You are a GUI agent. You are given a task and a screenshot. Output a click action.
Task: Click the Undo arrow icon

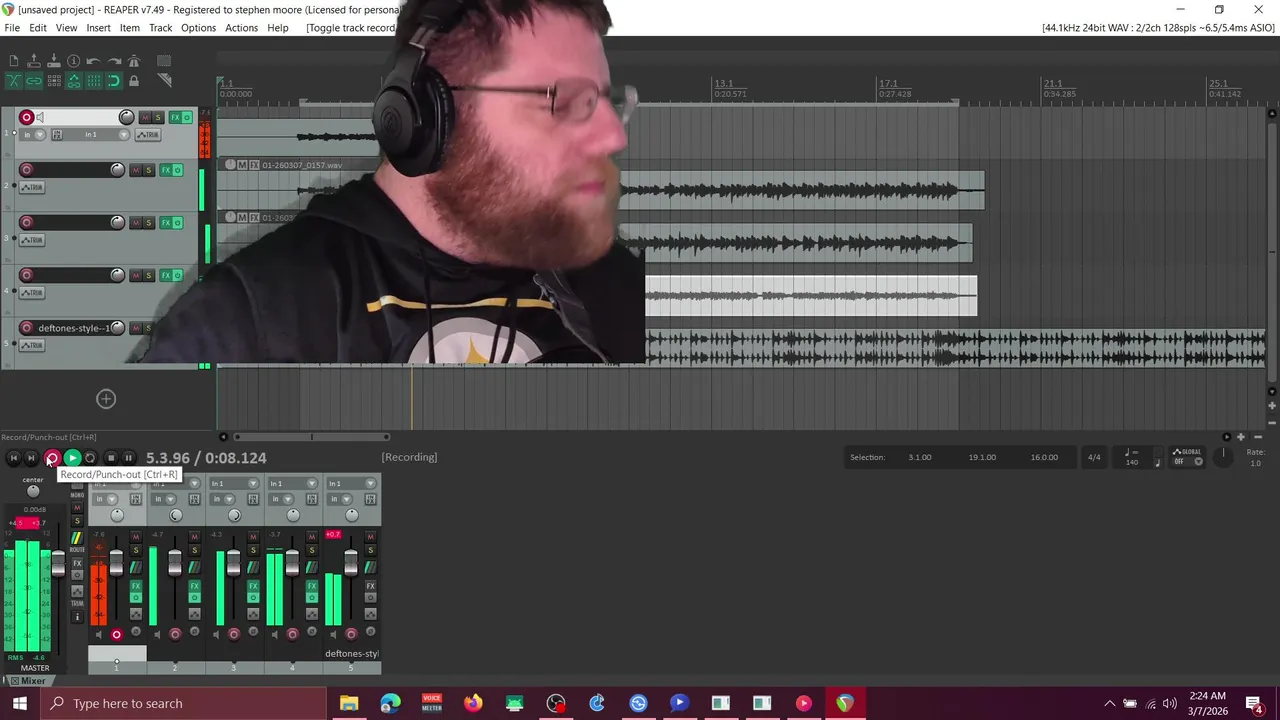pyautogui.click(x=93, y=61)
